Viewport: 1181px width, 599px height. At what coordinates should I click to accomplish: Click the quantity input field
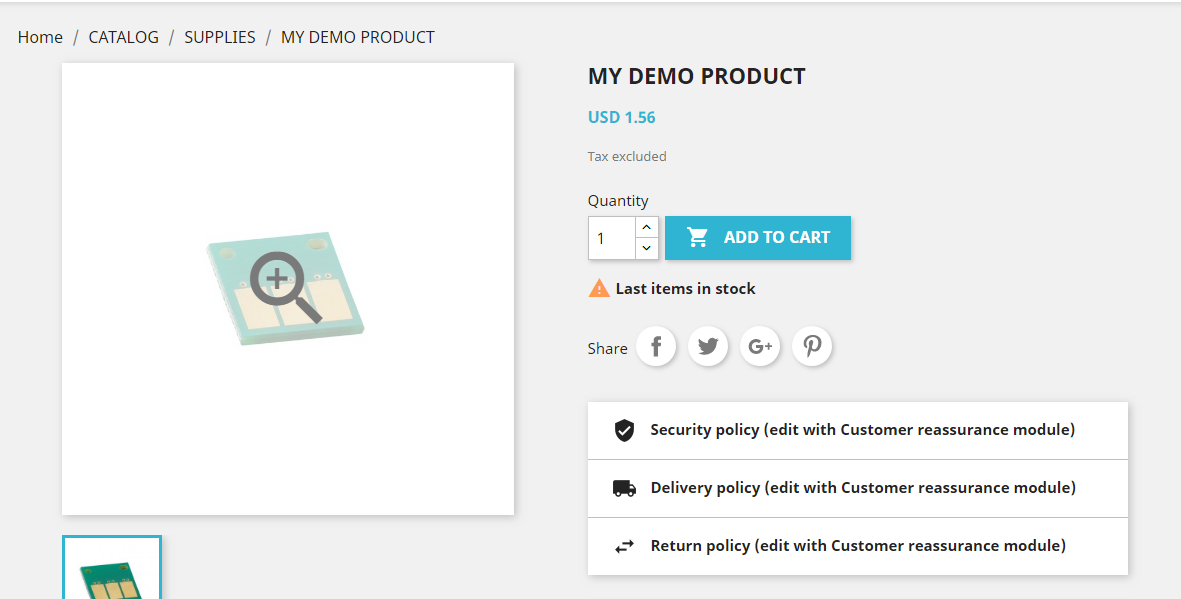(612, 238)
